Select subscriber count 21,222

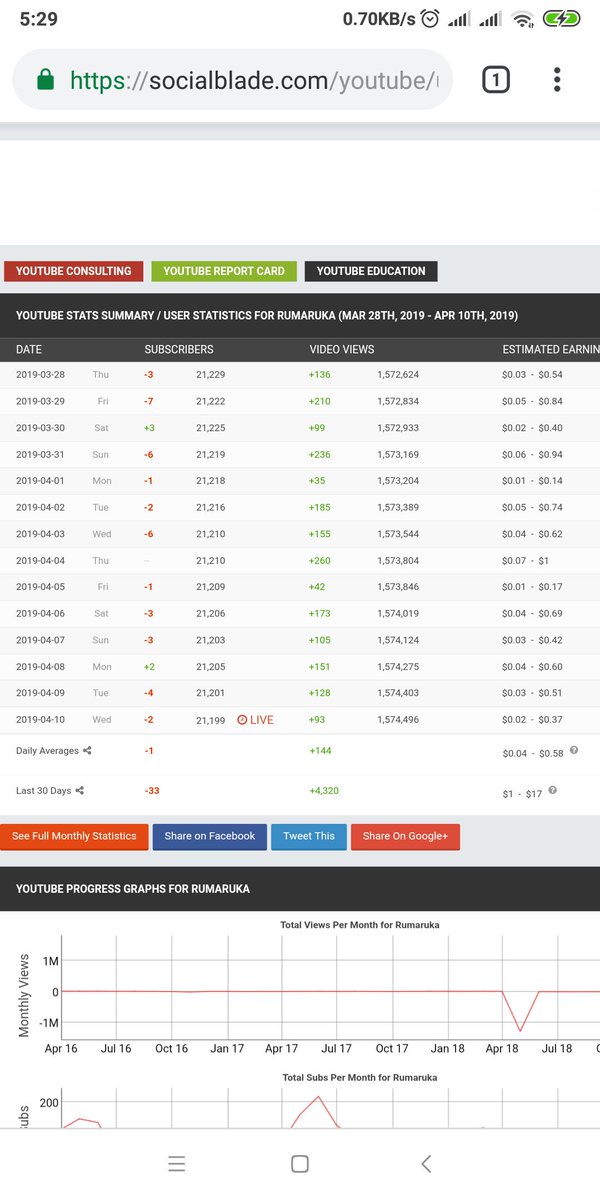[211, 402]
